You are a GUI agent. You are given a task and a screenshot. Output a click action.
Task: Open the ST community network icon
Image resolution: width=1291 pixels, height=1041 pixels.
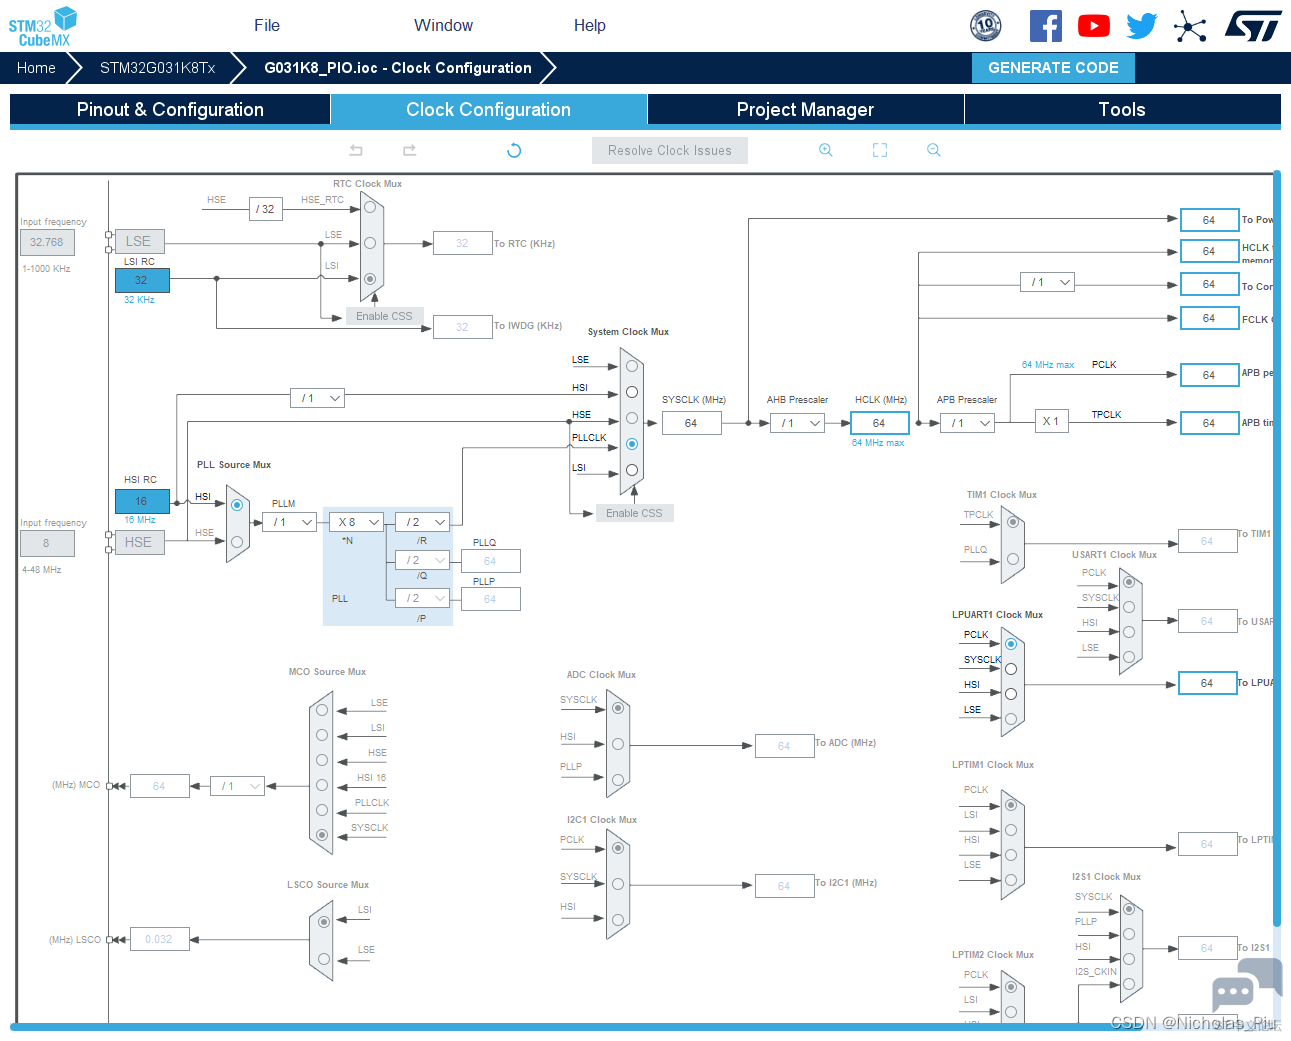(x=1190, y=26)
